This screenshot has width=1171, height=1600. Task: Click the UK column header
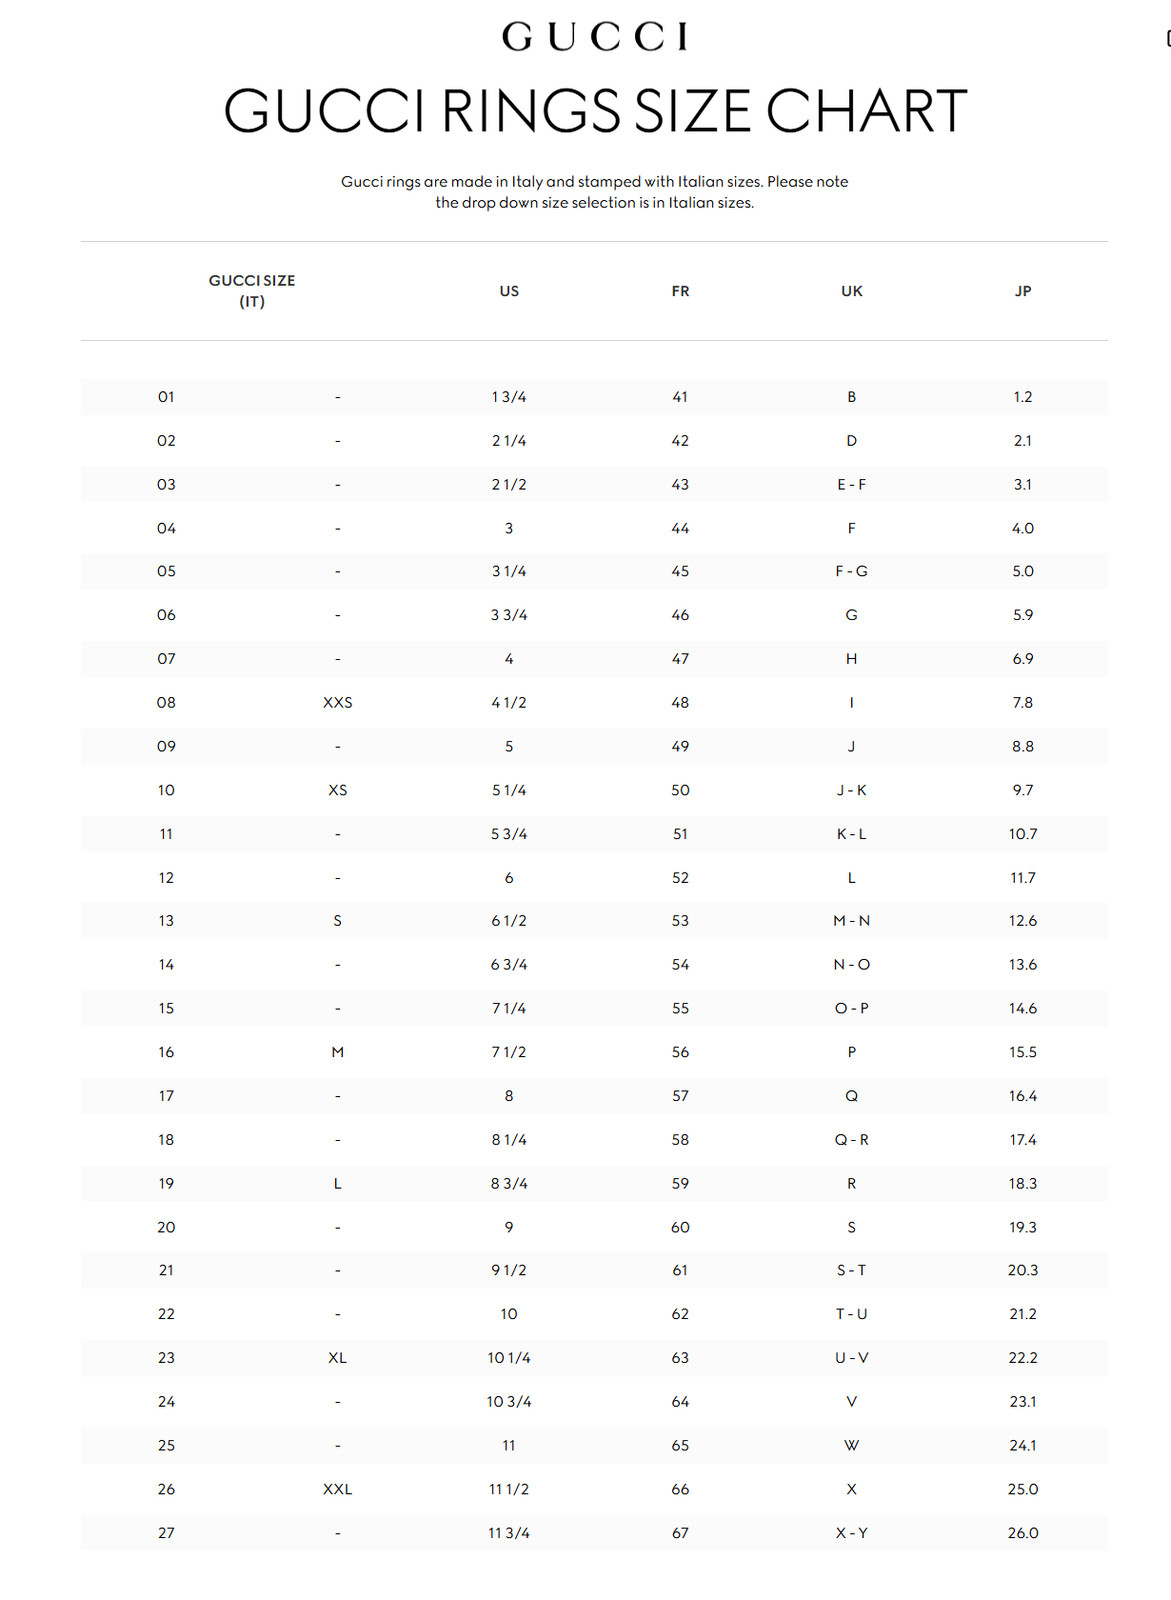851,291
